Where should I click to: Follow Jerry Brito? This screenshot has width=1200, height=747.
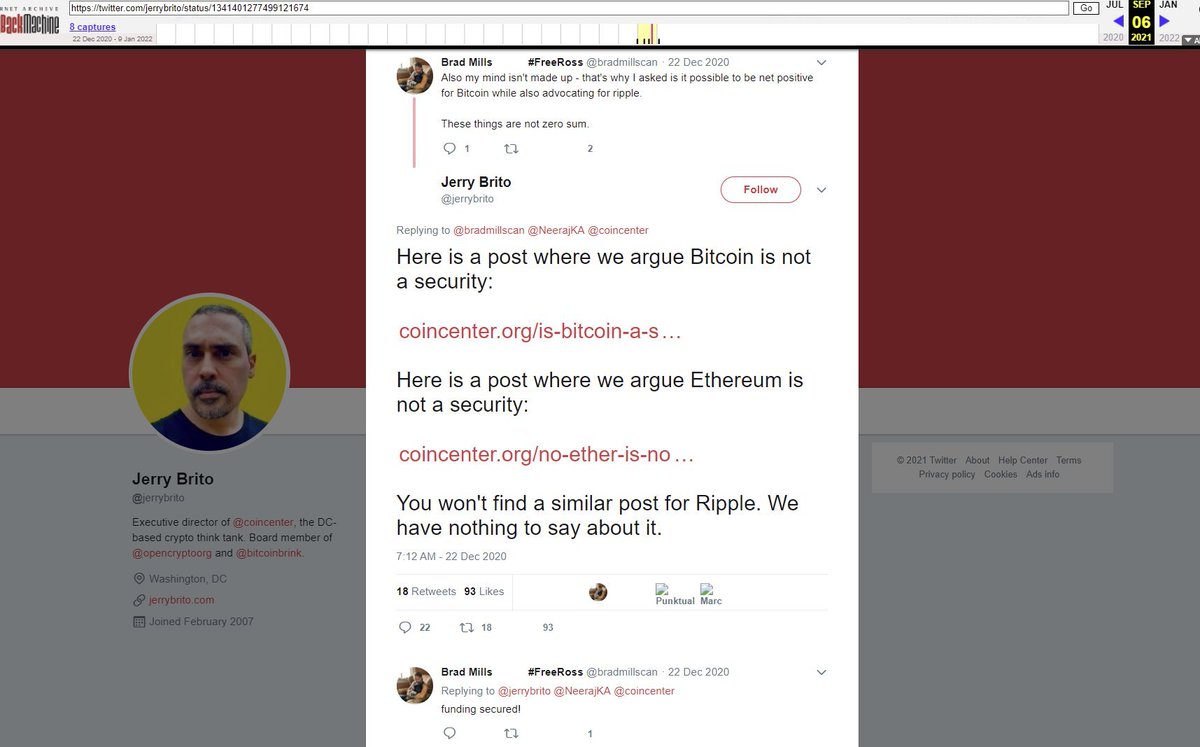760,190
